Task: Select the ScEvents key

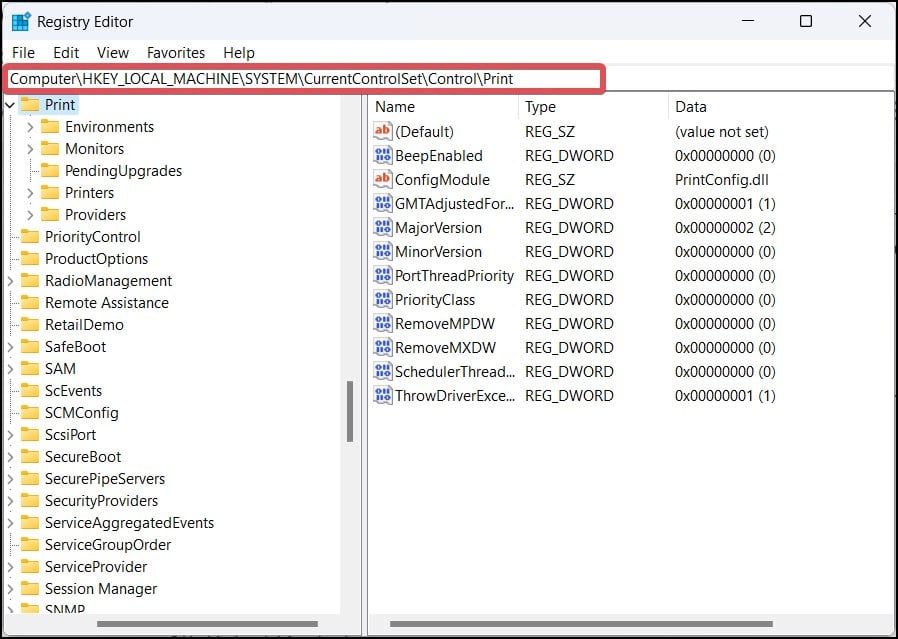Action: (x=73, y=390)
